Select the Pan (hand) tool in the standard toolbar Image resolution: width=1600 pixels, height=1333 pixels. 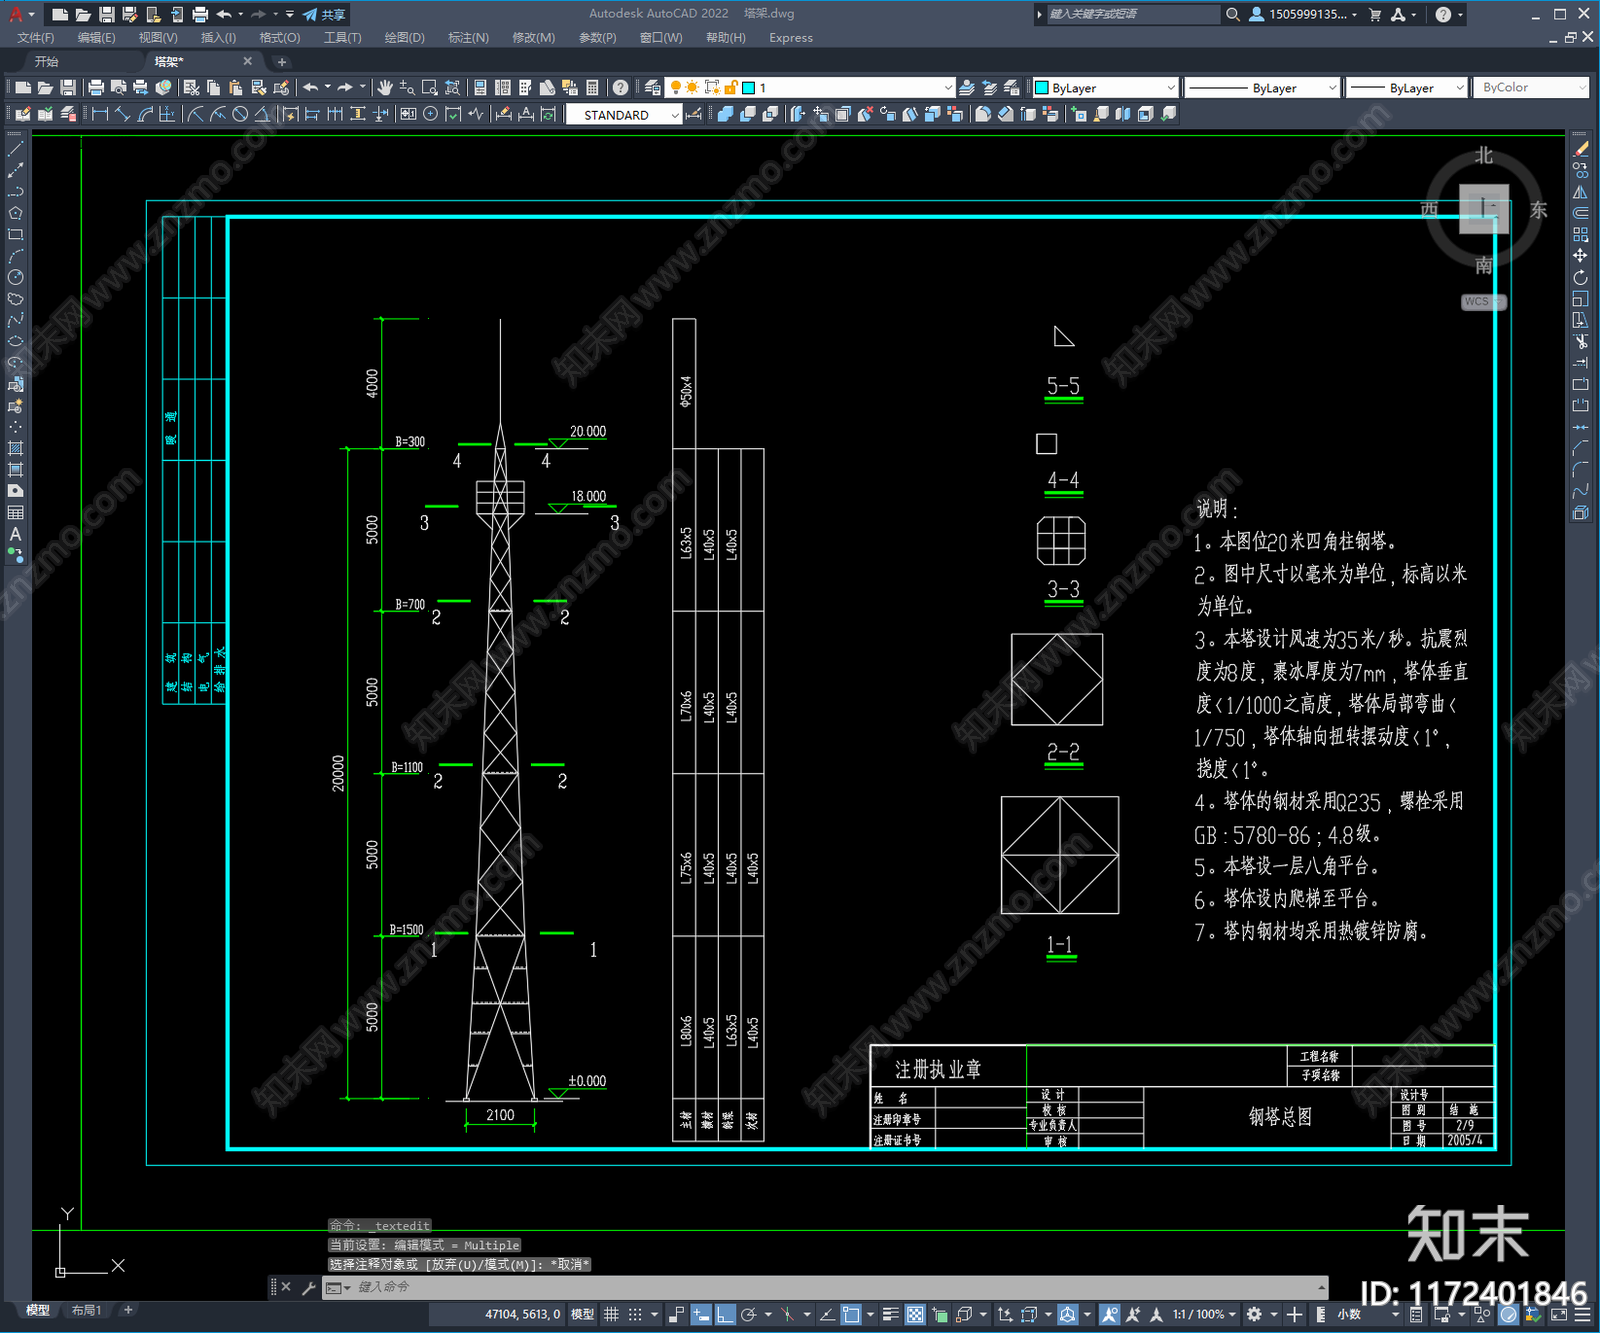coord(385,88)
